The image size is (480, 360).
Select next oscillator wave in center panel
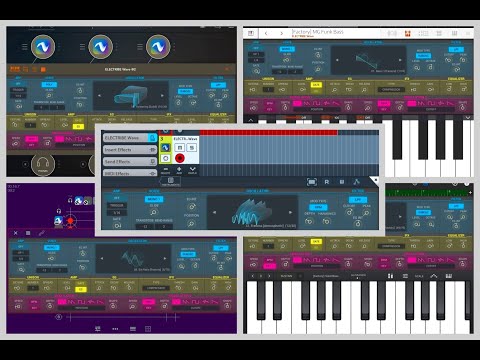tap(290, 212)
